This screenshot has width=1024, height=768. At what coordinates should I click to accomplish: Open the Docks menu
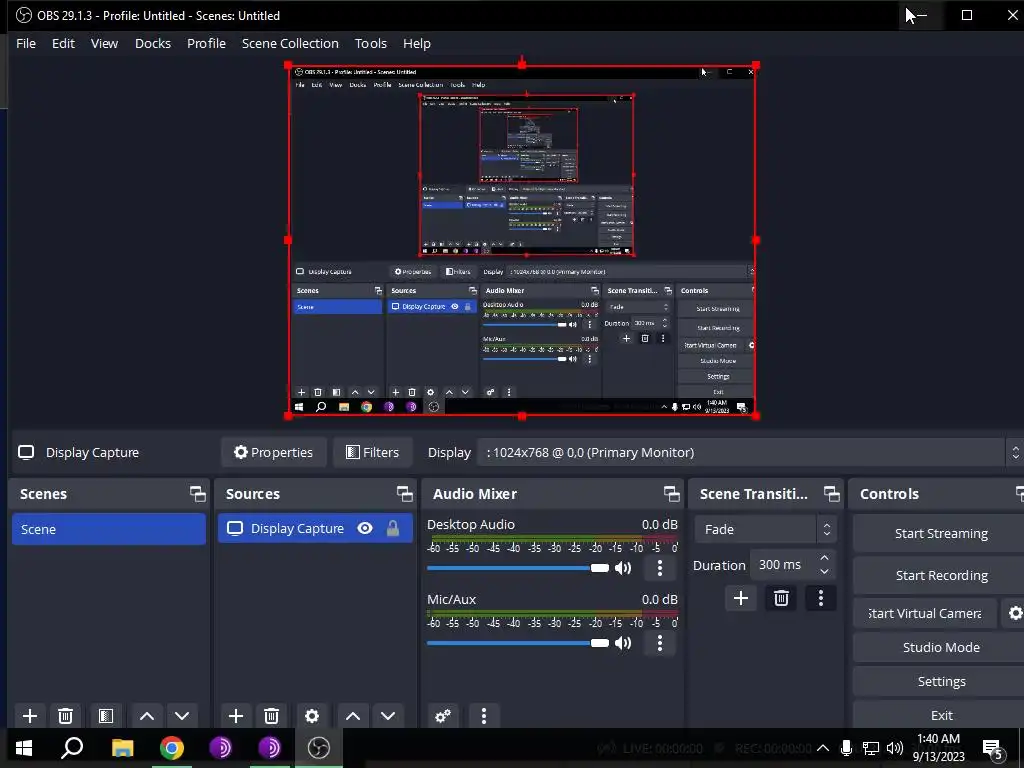(x=153, y=43)
